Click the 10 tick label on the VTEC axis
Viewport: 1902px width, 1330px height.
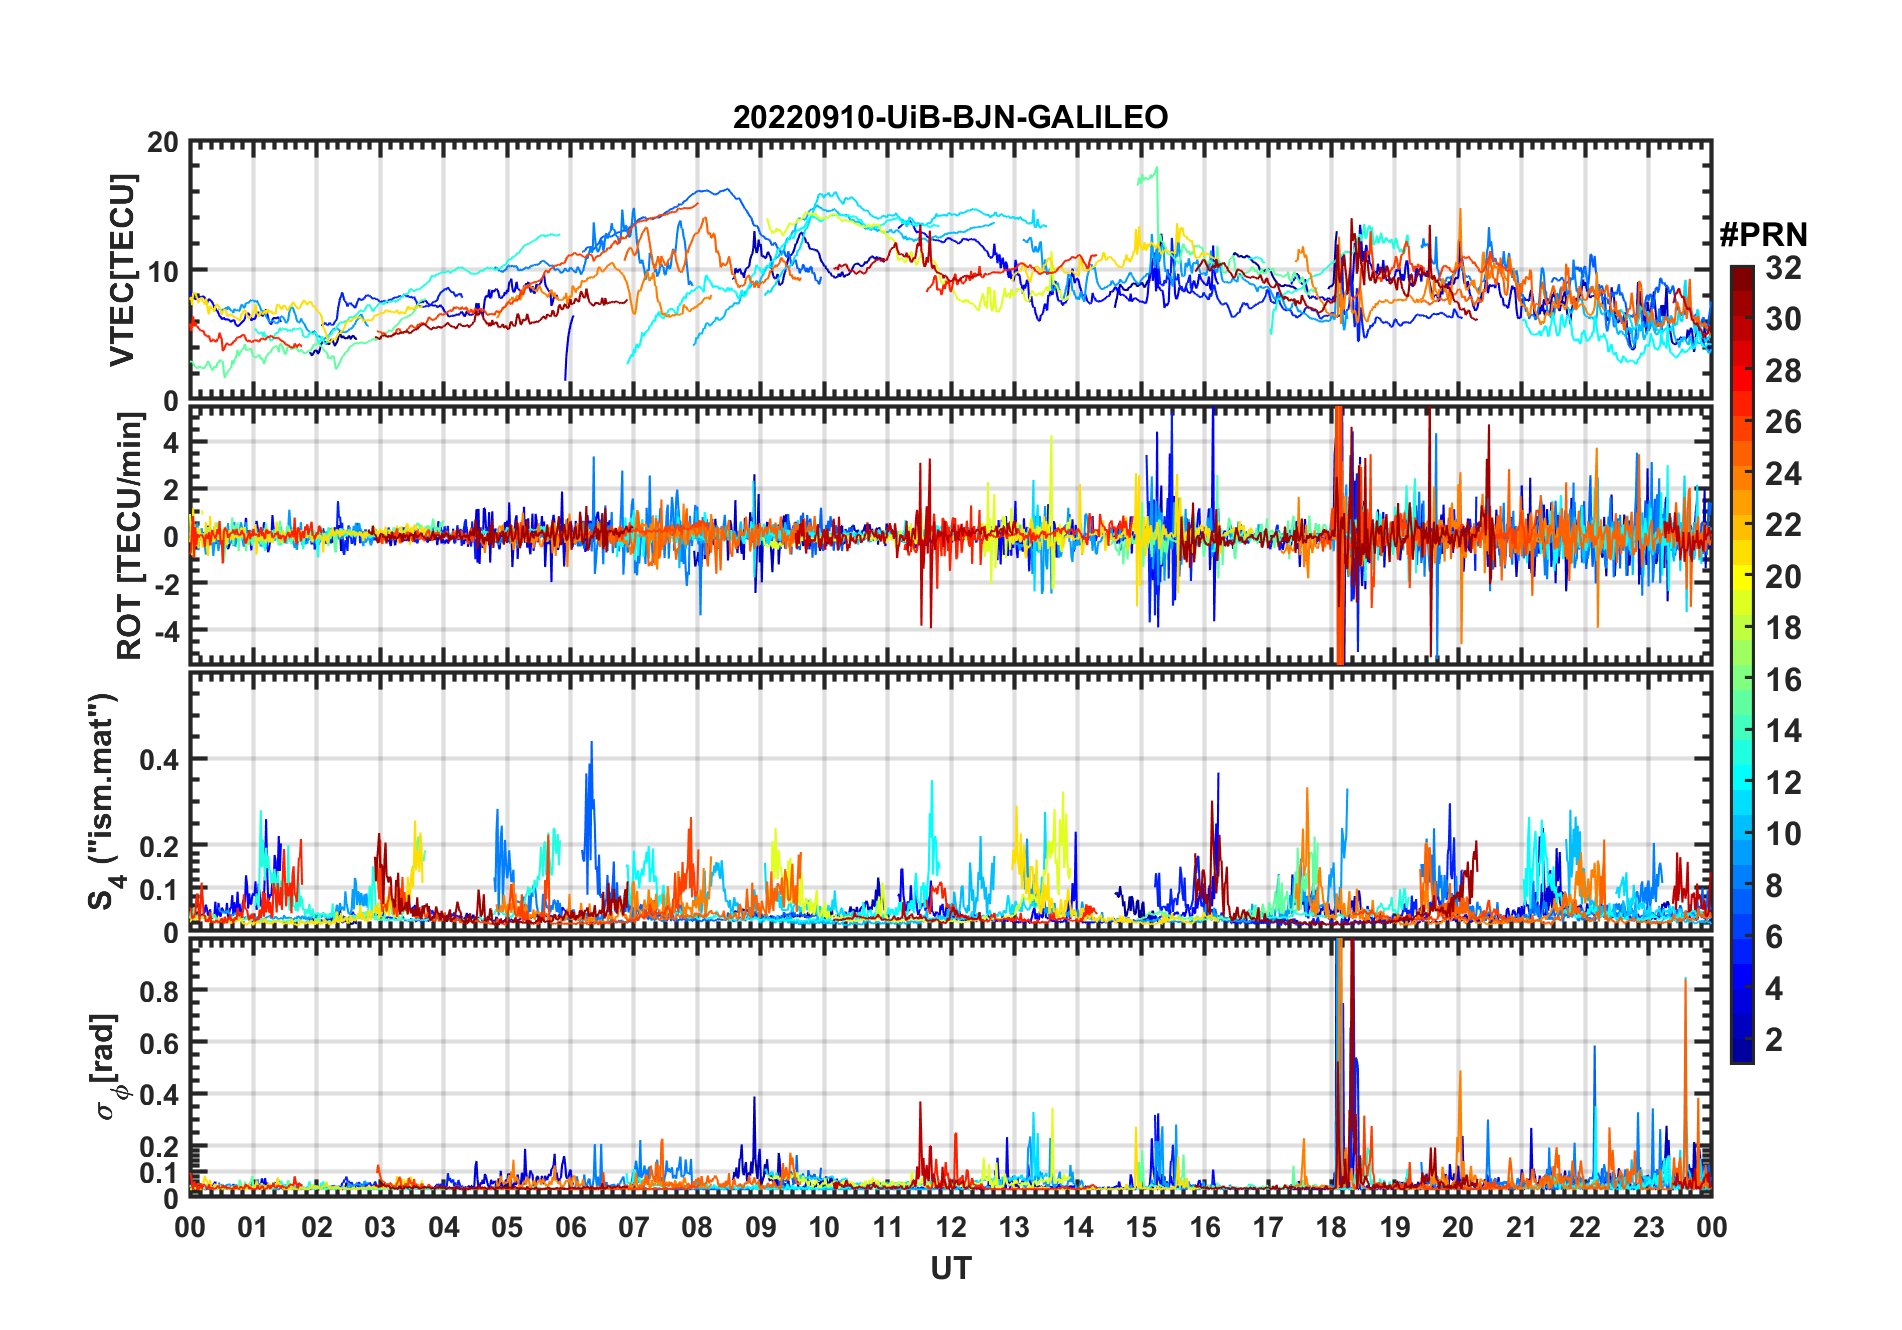tap(163, 271)
